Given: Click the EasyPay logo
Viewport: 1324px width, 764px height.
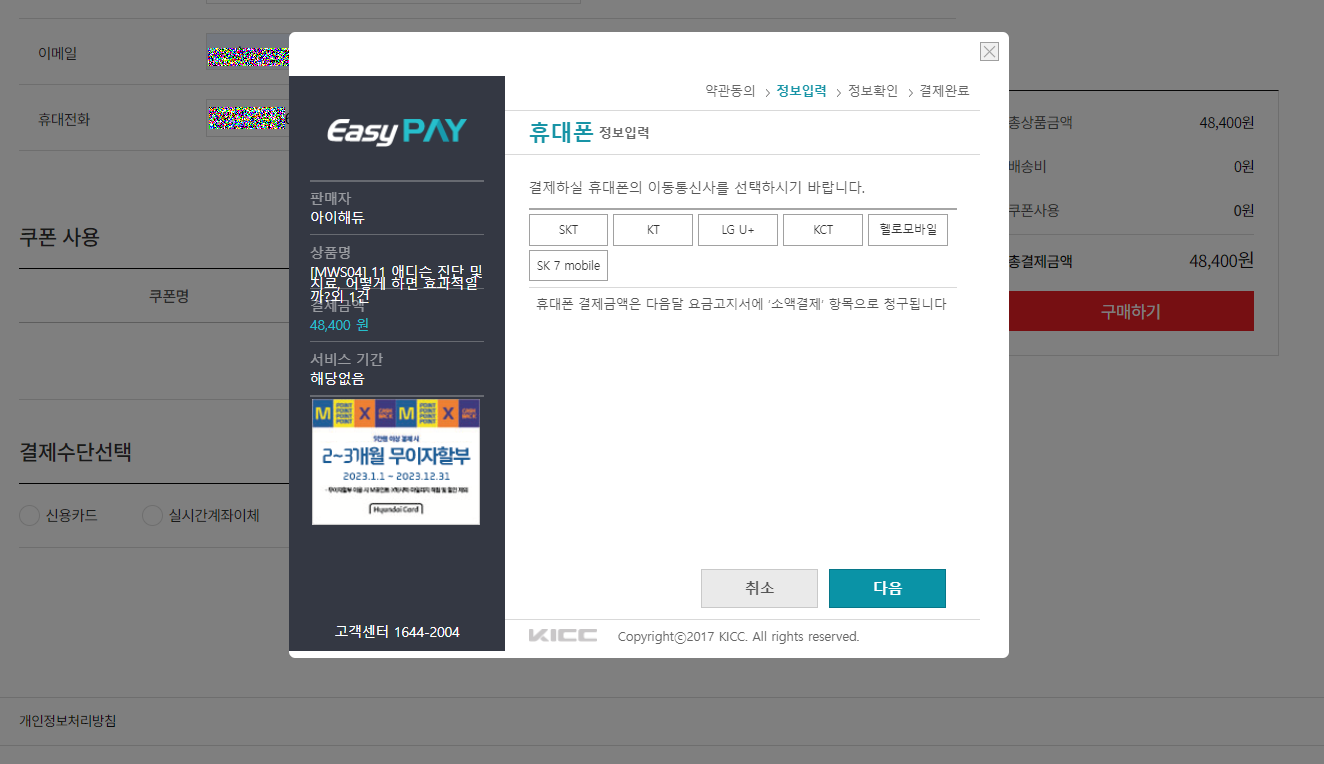Looking at the screenshot, I should (x=397, y=131).
